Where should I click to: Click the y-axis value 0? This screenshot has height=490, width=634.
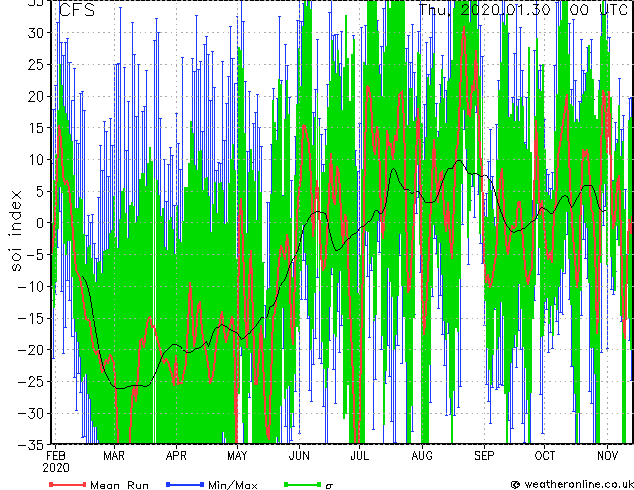[x=40, y=223]
